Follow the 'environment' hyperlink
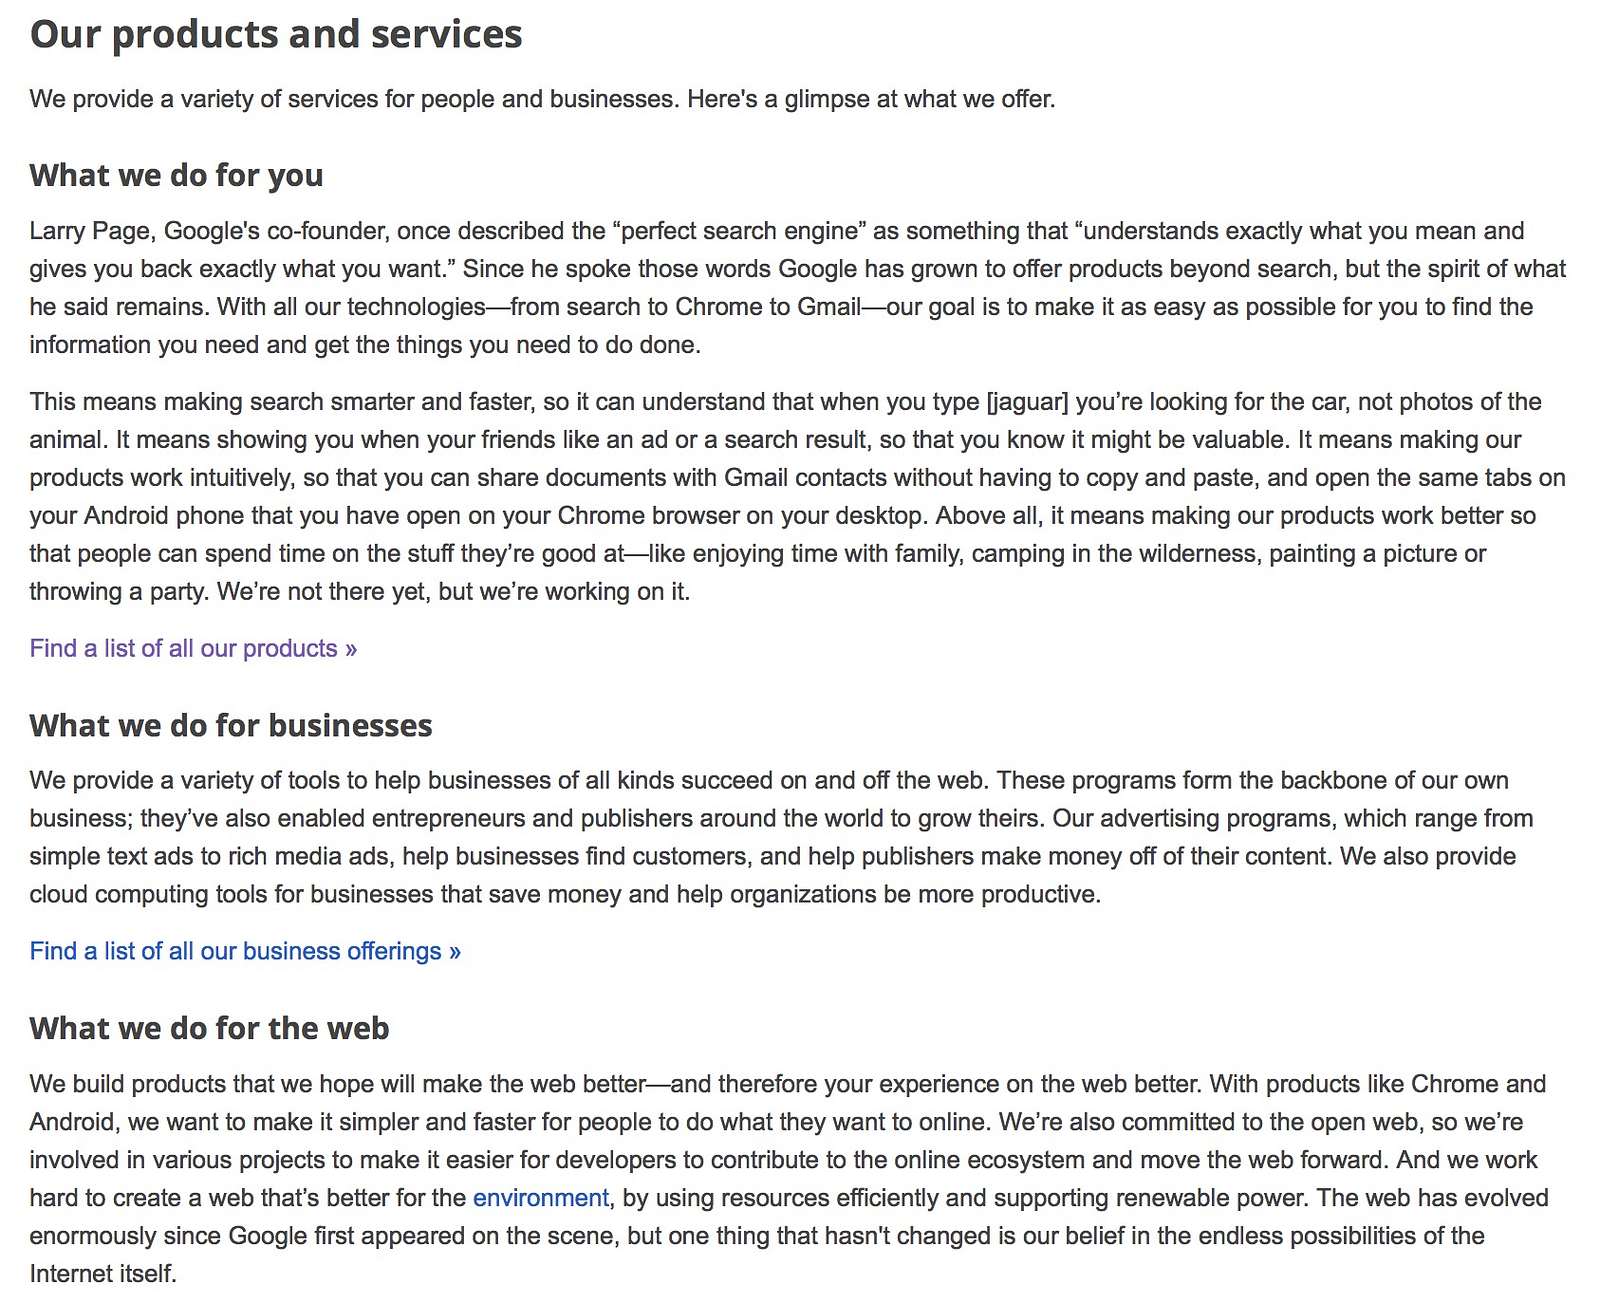The height and width of the screenshot is (1304, 1600). click(541, 1198)
